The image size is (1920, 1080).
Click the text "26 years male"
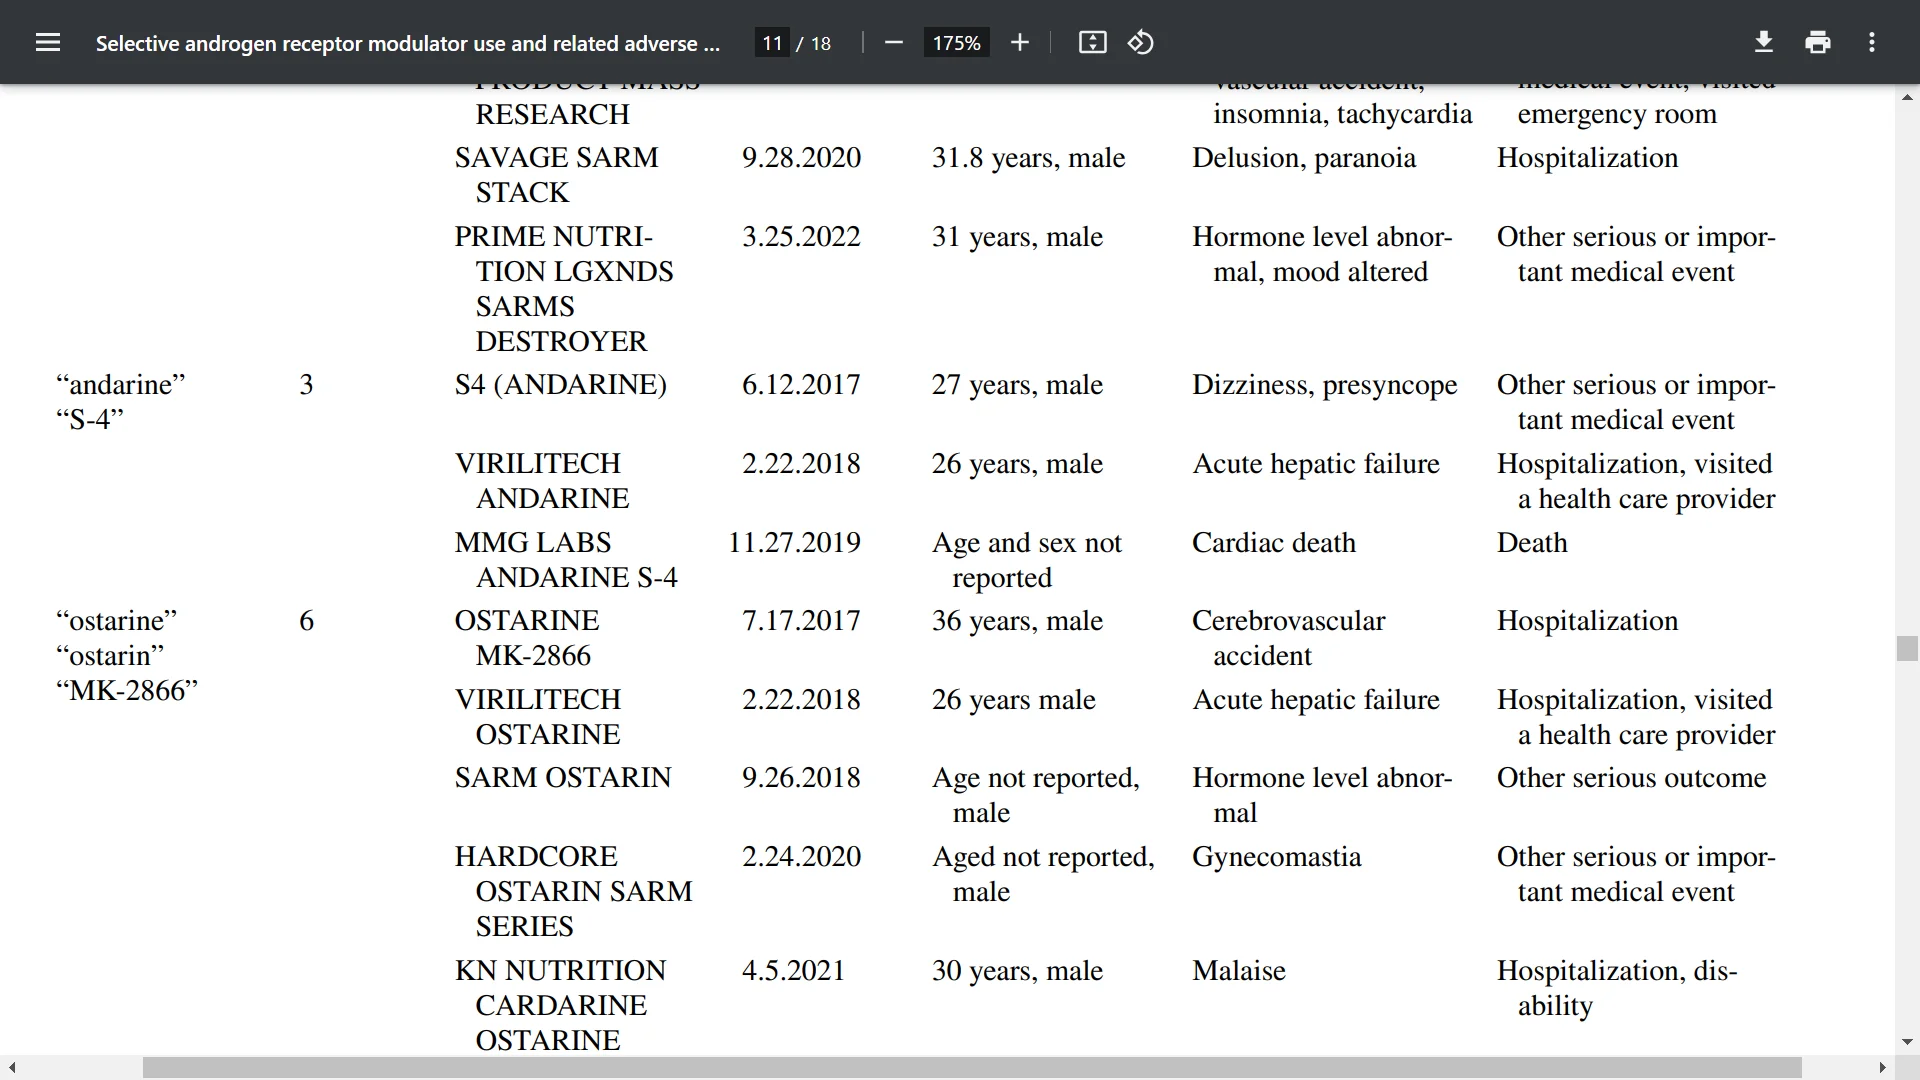1014,700
